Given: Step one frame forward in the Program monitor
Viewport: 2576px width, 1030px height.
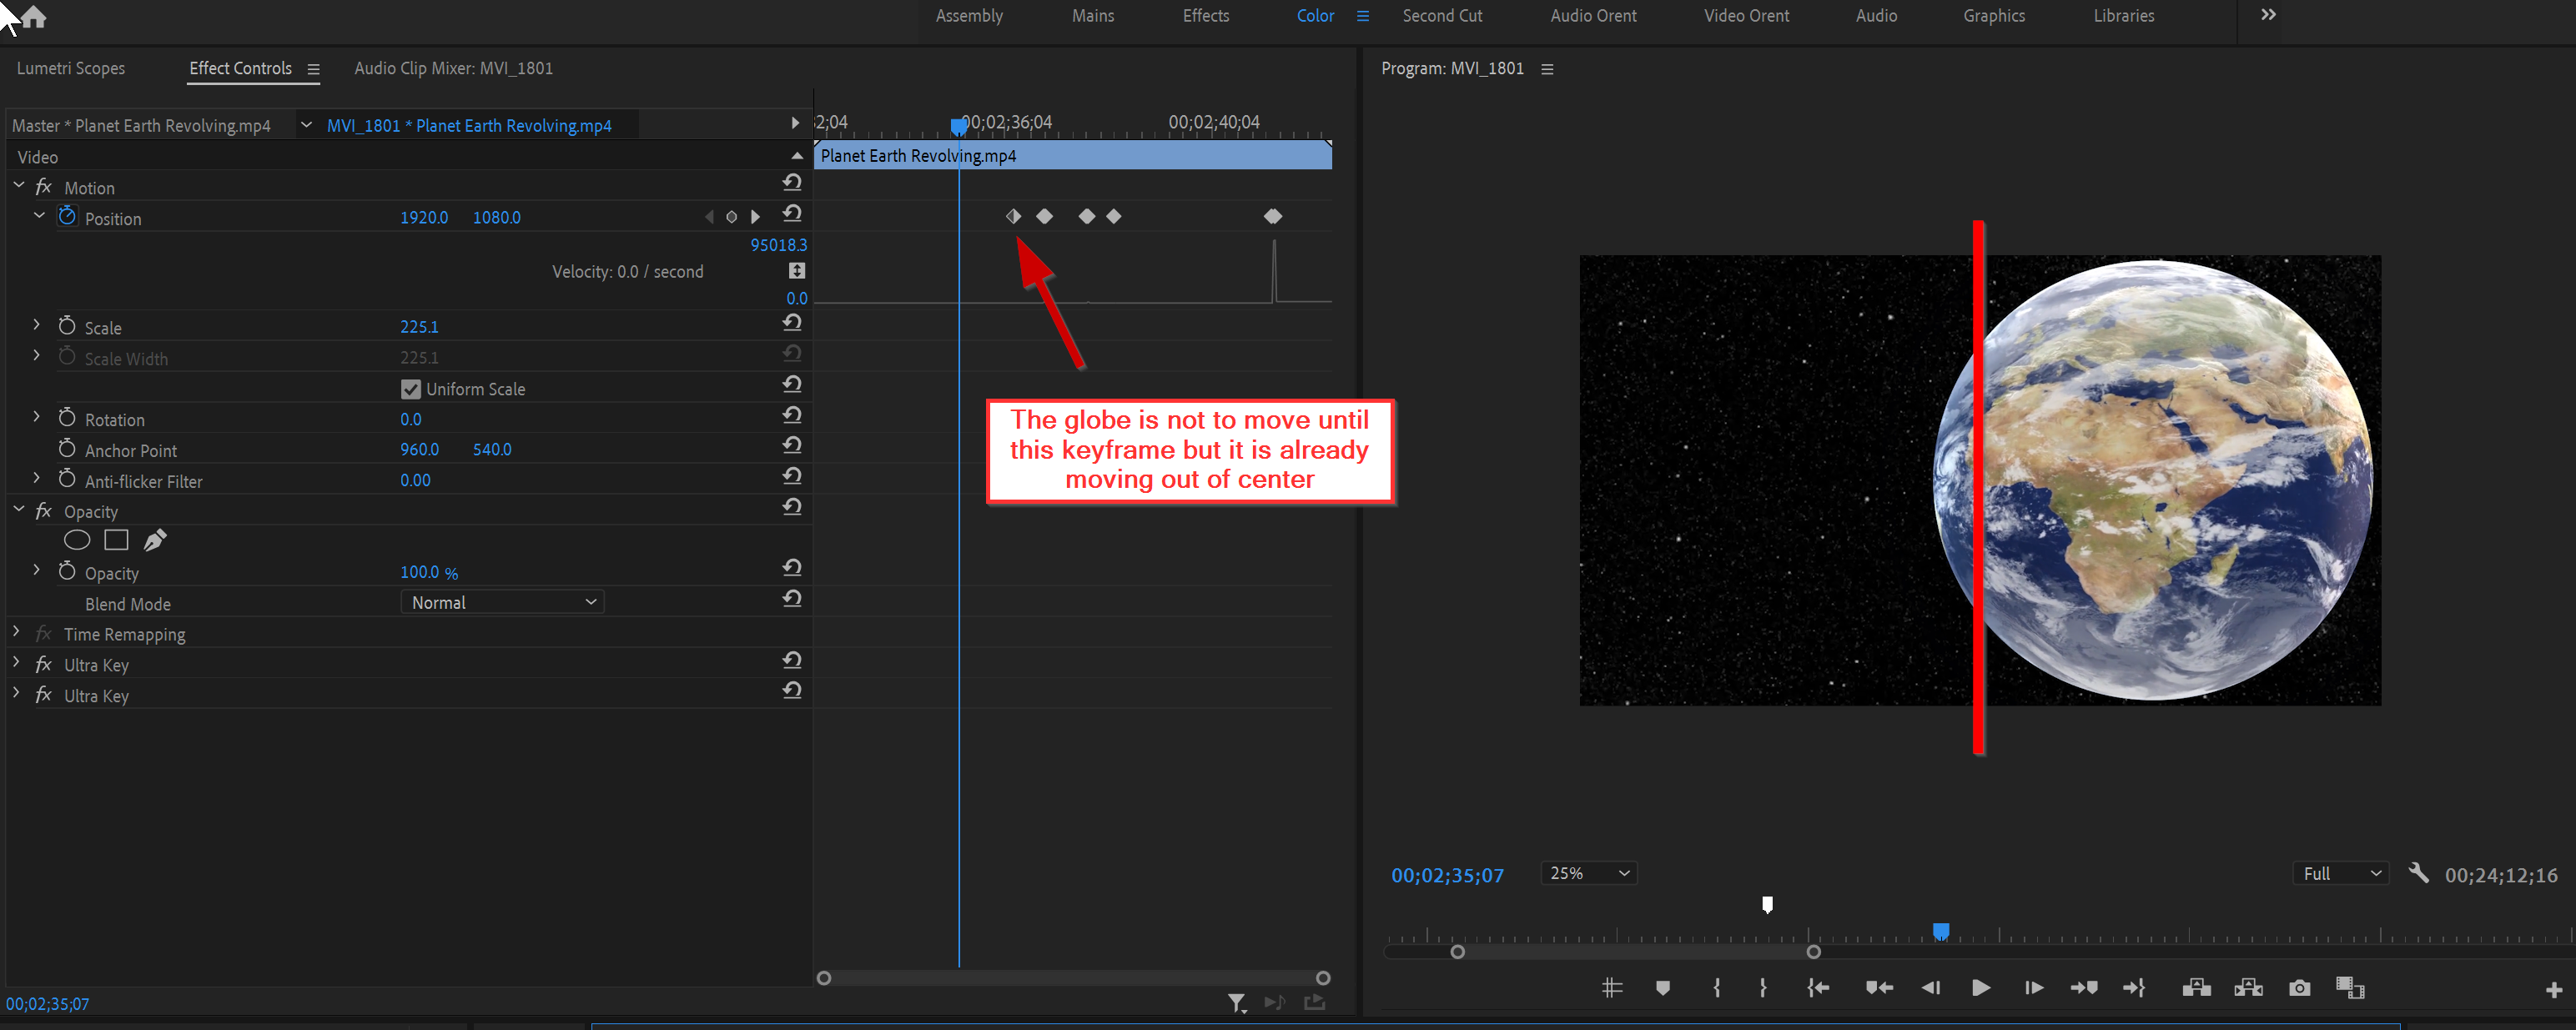Looking at the screenshot, I should point(2033,987).
